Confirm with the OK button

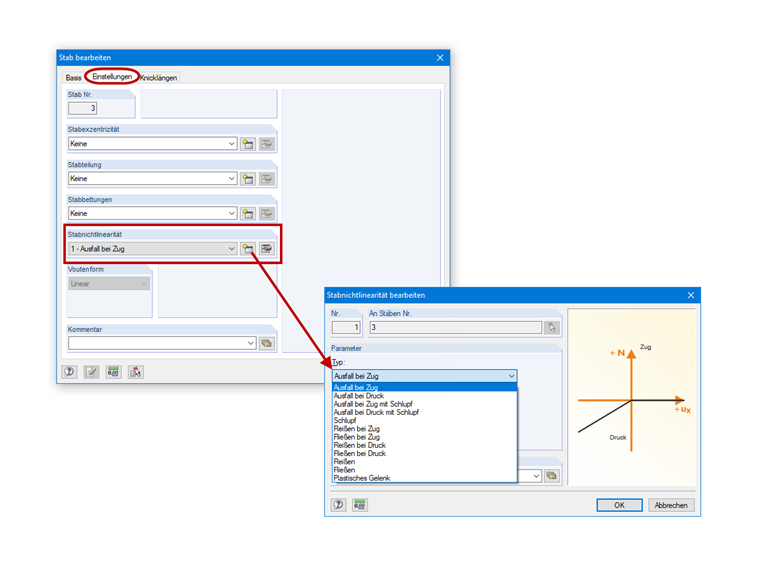[x=619, y=505]
